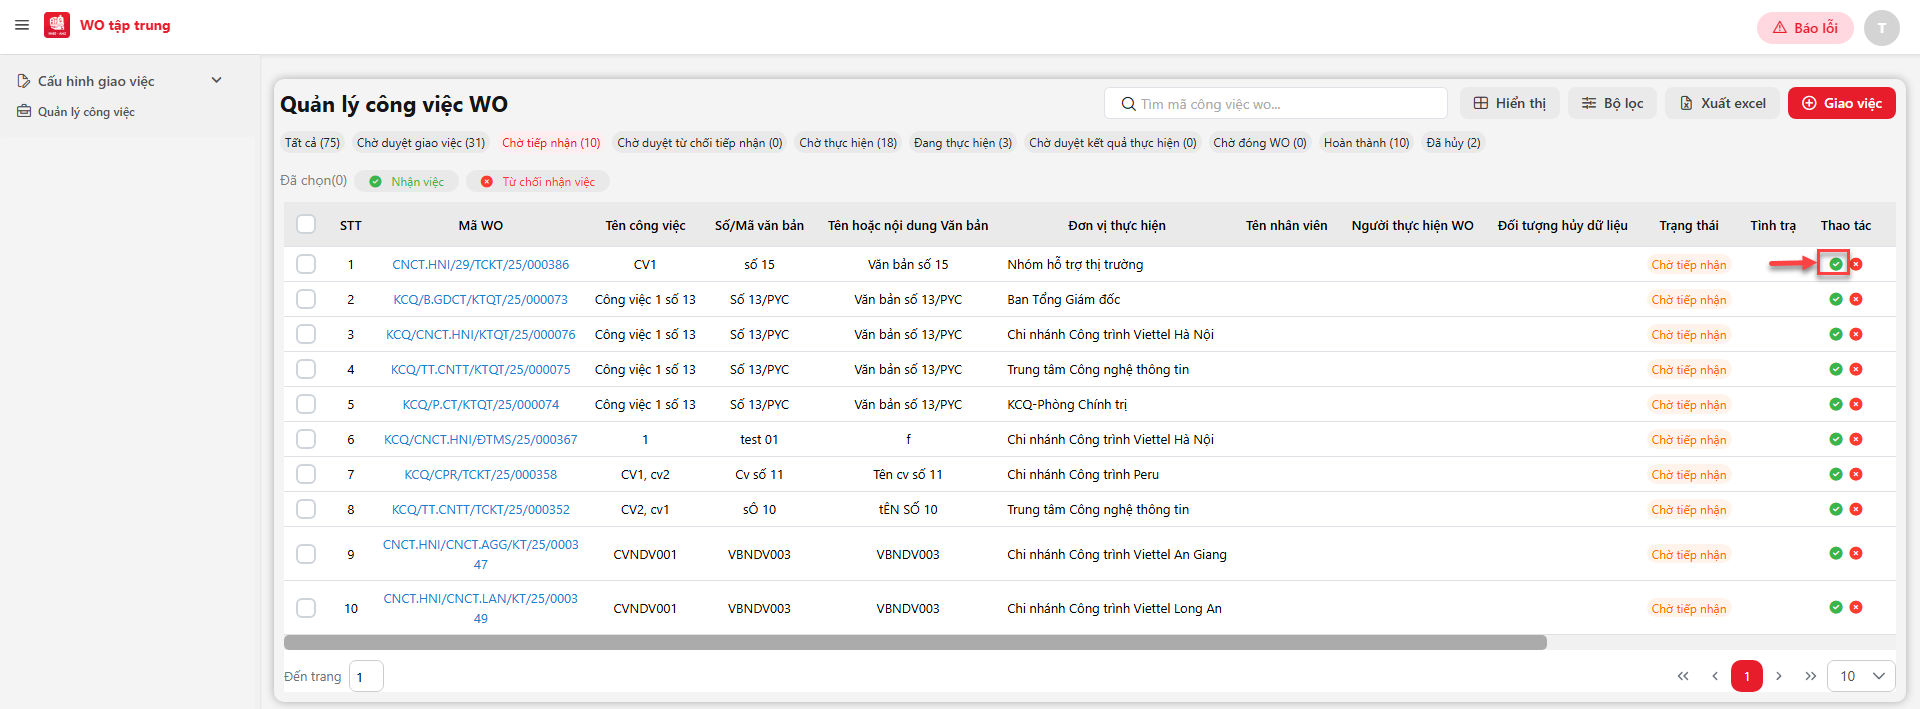Report an error with Báo lỗi

click(1805, 28)
